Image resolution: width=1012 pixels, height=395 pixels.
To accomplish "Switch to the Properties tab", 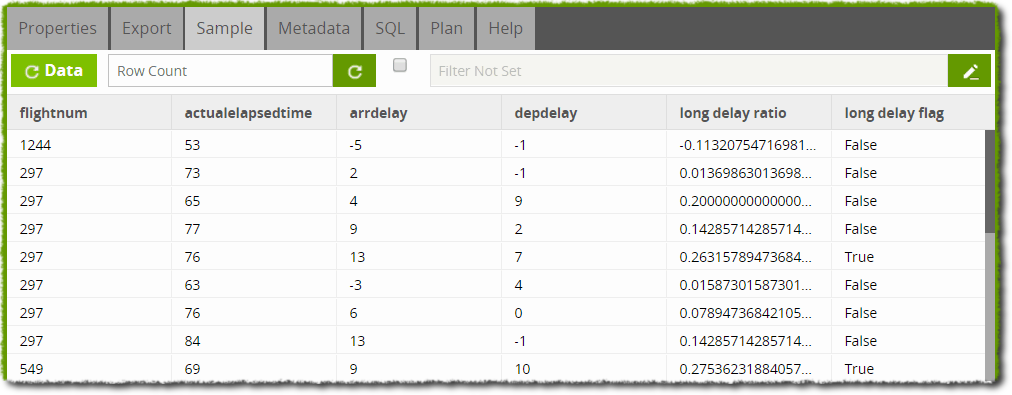I will 57,28.
